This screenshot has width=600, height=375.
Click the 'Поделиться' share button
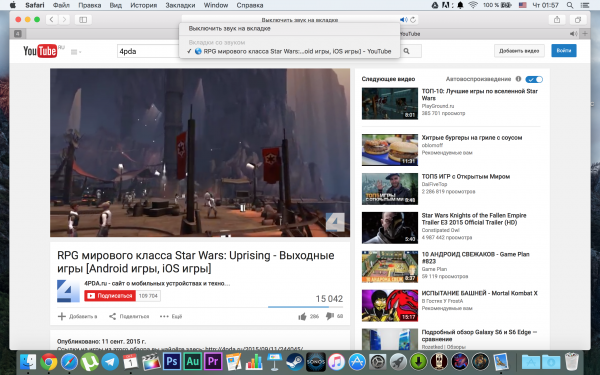click(x=129, y=316)
